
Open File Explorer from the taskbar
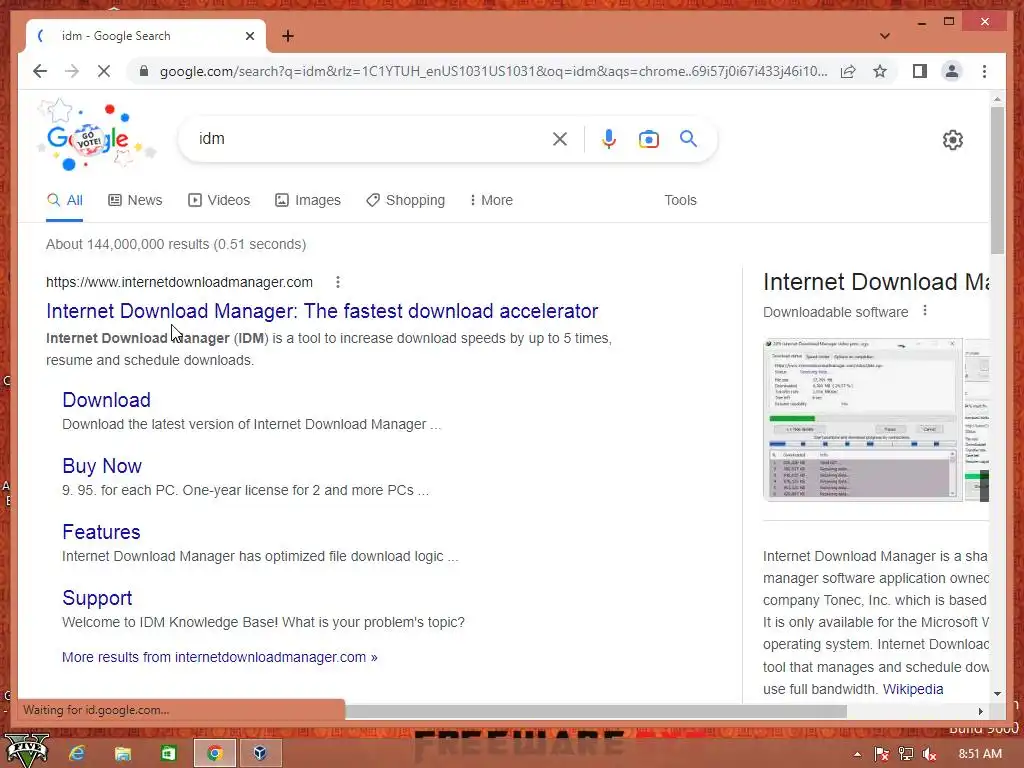point(123,753)
